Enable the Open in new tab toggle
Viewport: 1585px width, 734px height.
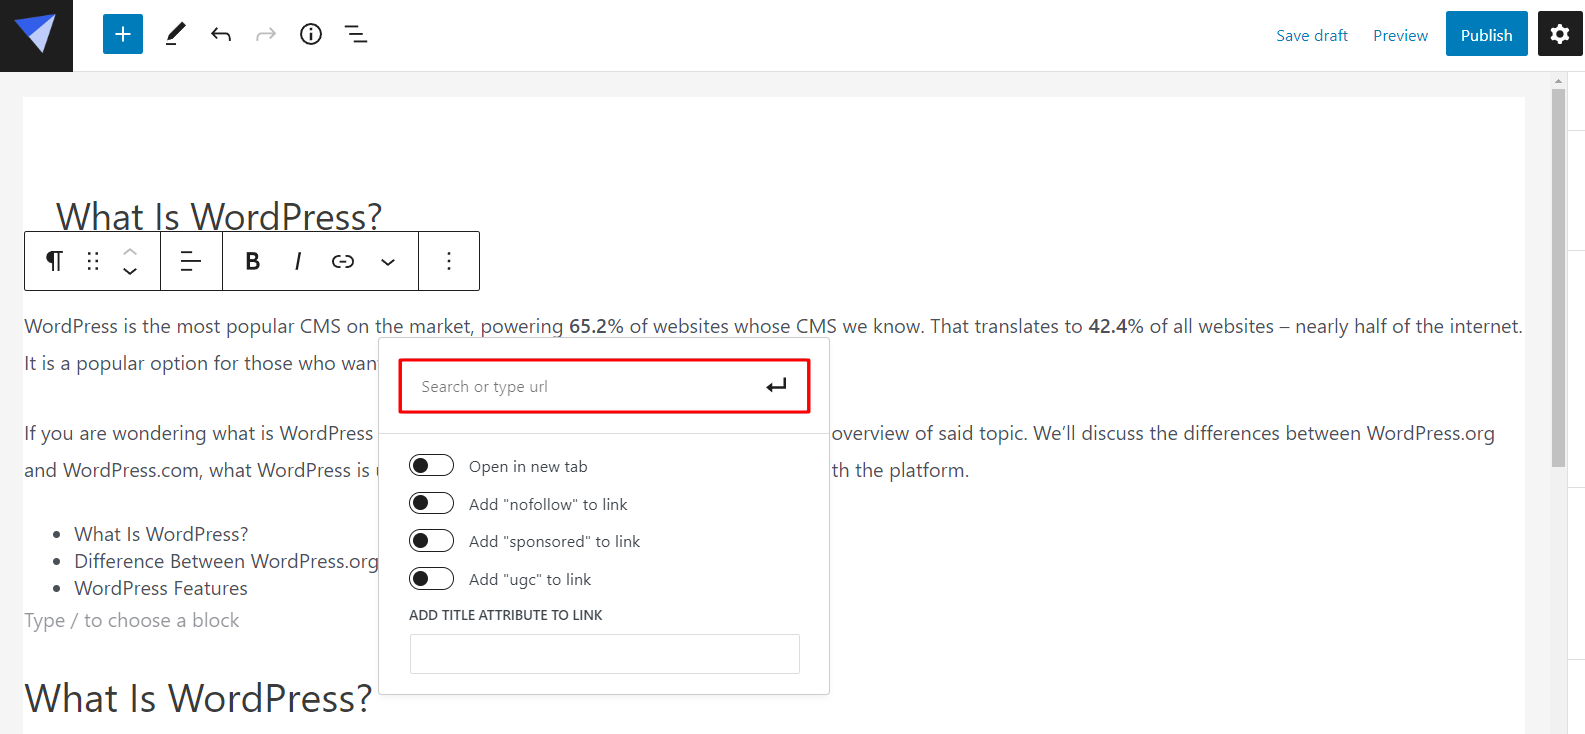[x=431, y=466]
